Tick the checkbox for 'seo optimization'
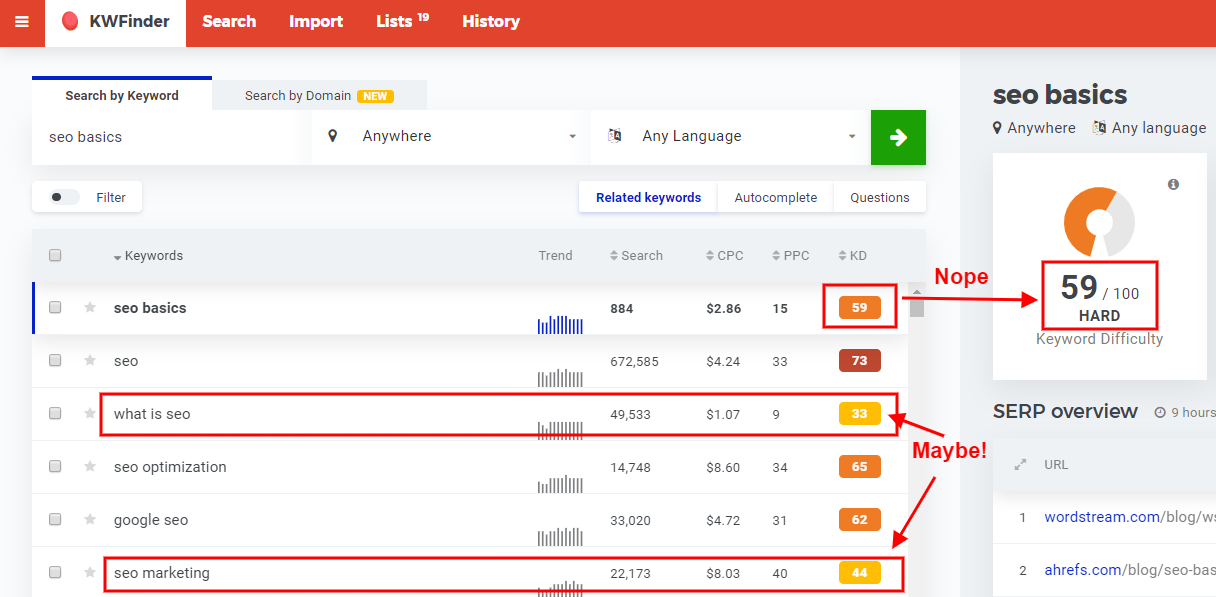This screenshot has height=597, width=1216. pos(55,467)
